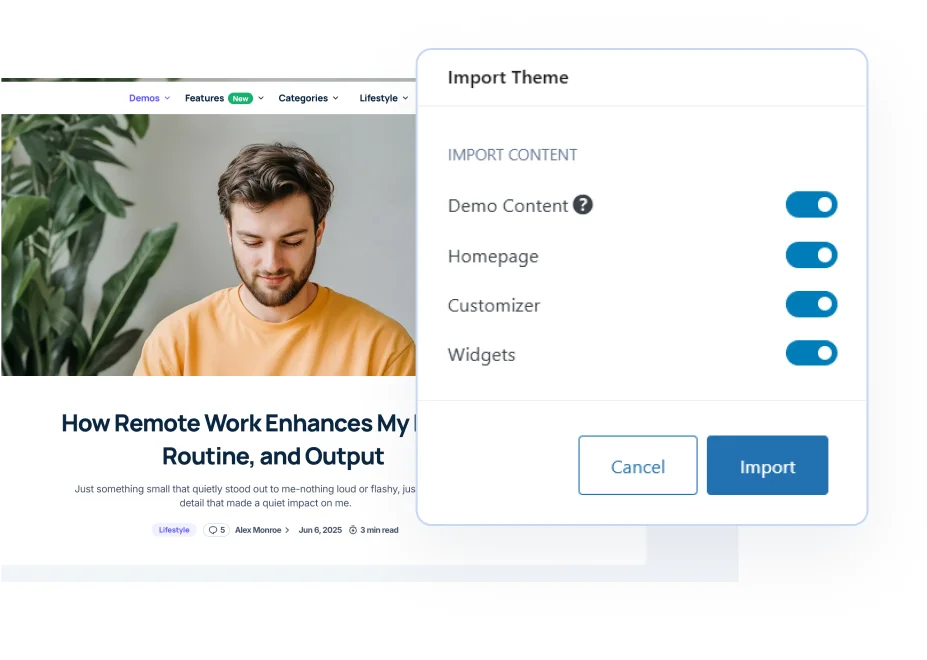
Task: Switch off the Widgets toggle
Action: pyautogui.click(x=811, y=353)
